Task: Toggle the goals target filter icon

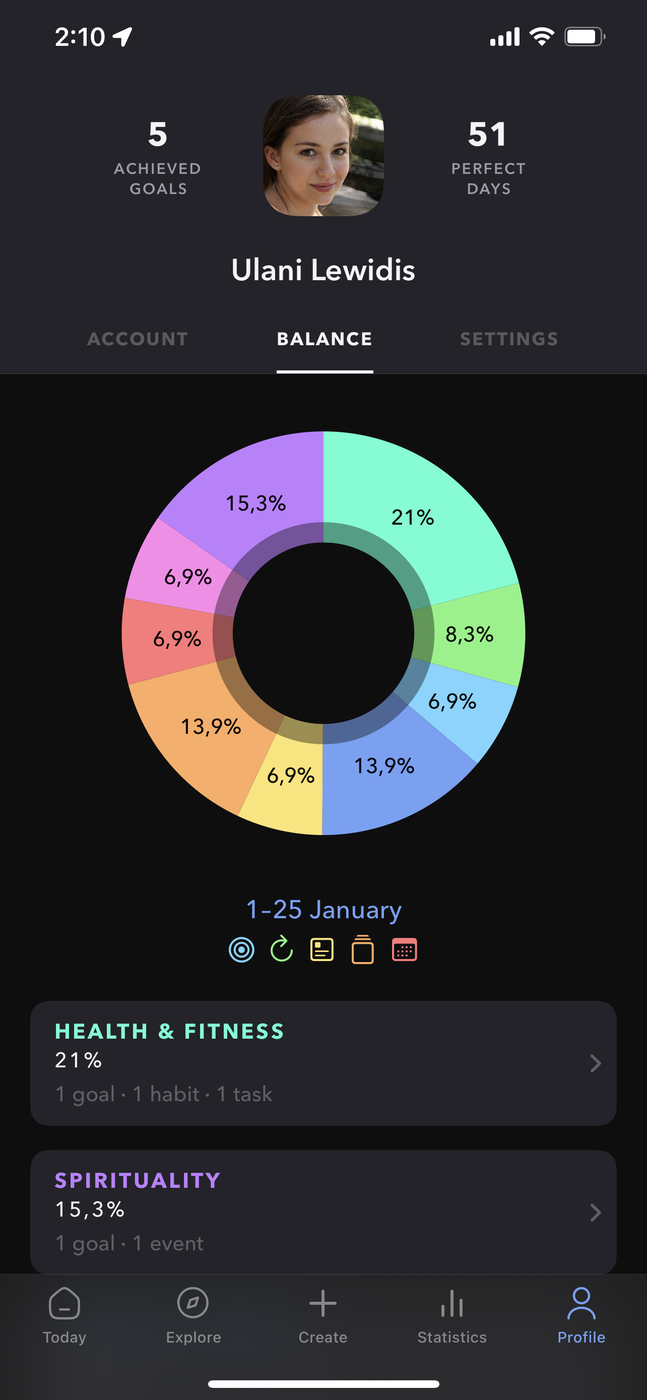Action: (x=242, y=950)
